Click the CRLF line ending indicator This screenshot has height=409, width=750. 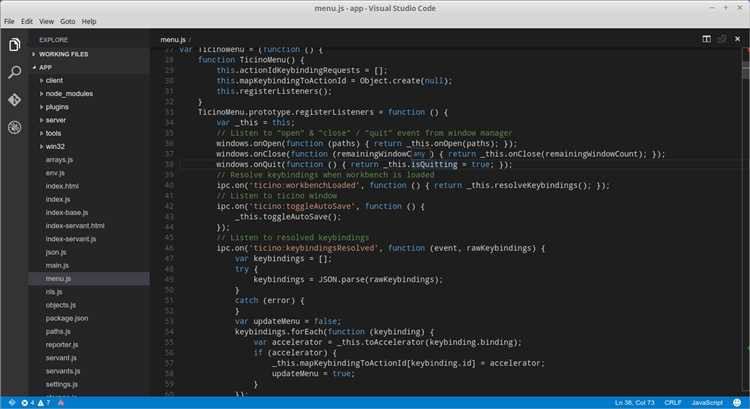[671, 402]
